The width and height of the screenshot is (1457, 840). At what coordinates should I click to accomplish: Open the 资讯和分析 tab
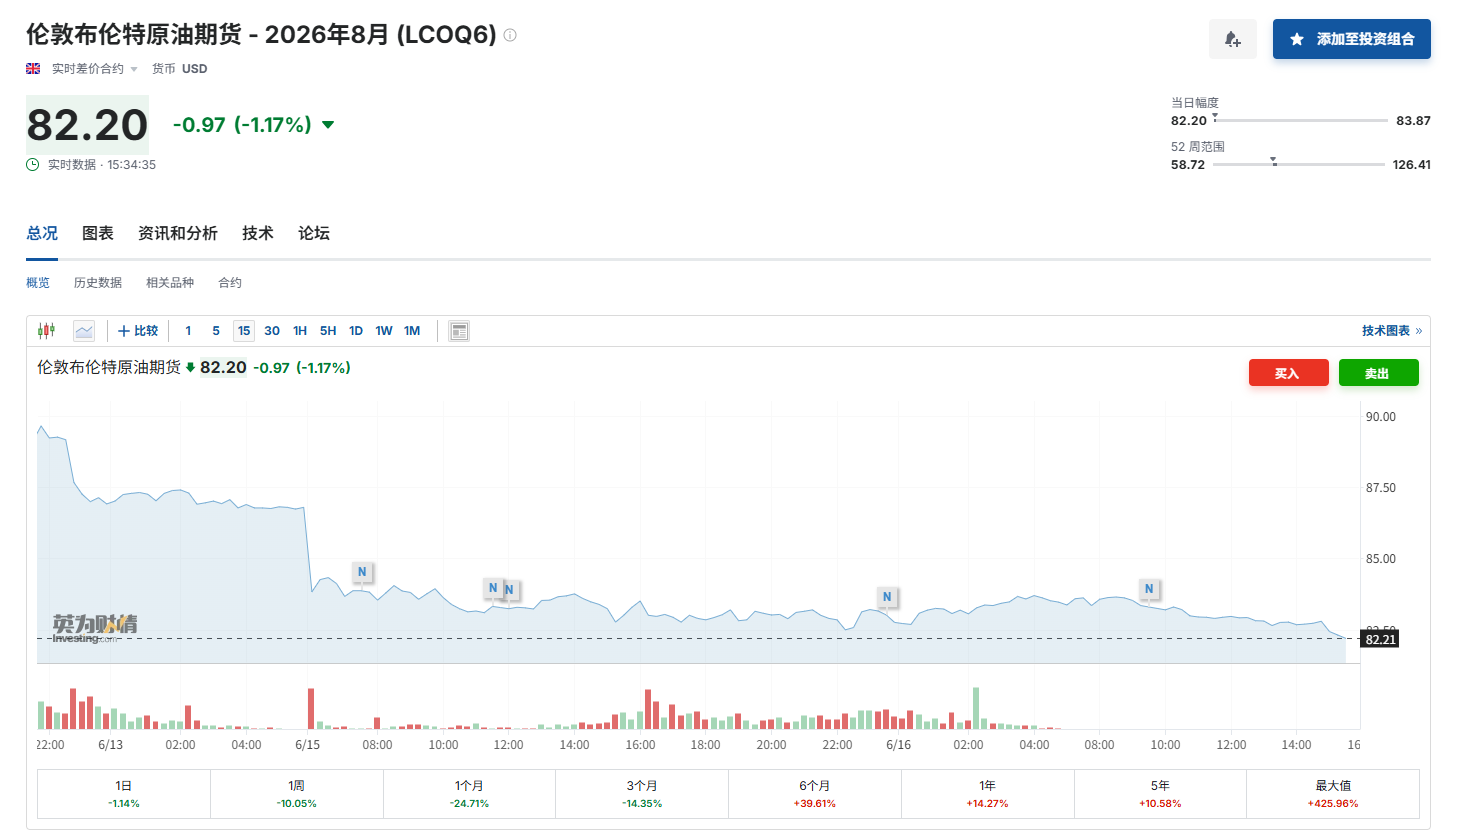click(178, 233)
